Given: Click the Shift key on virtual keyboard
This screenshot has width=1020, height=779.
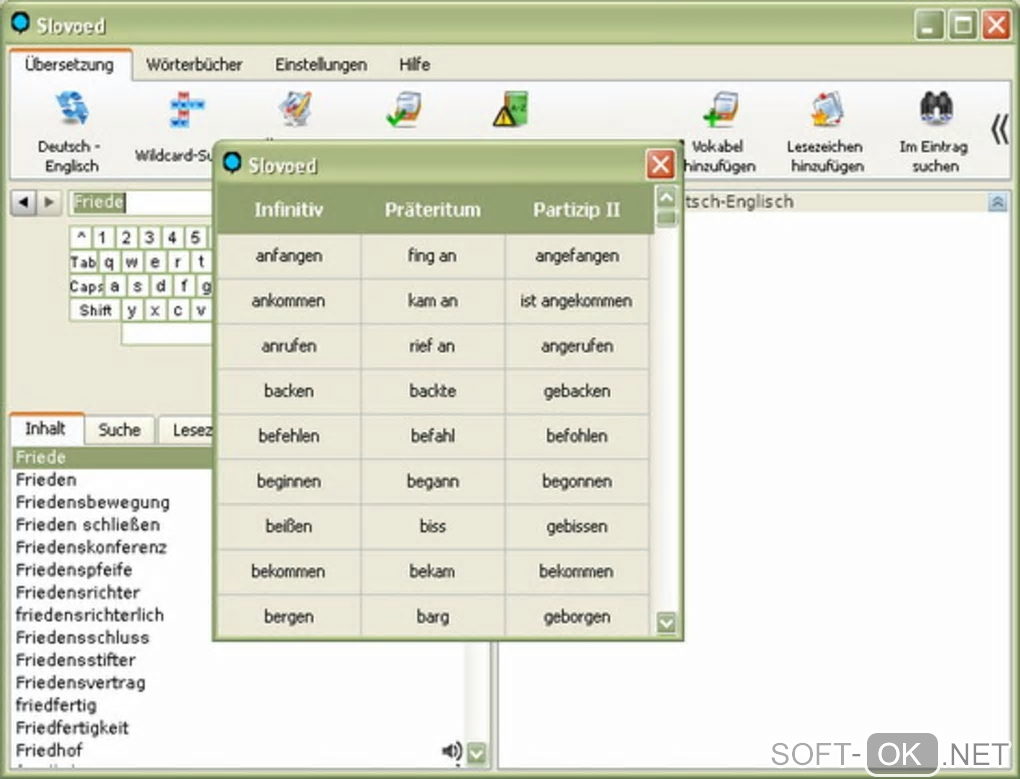Looking at the screenshot, I should pos(95,310).
